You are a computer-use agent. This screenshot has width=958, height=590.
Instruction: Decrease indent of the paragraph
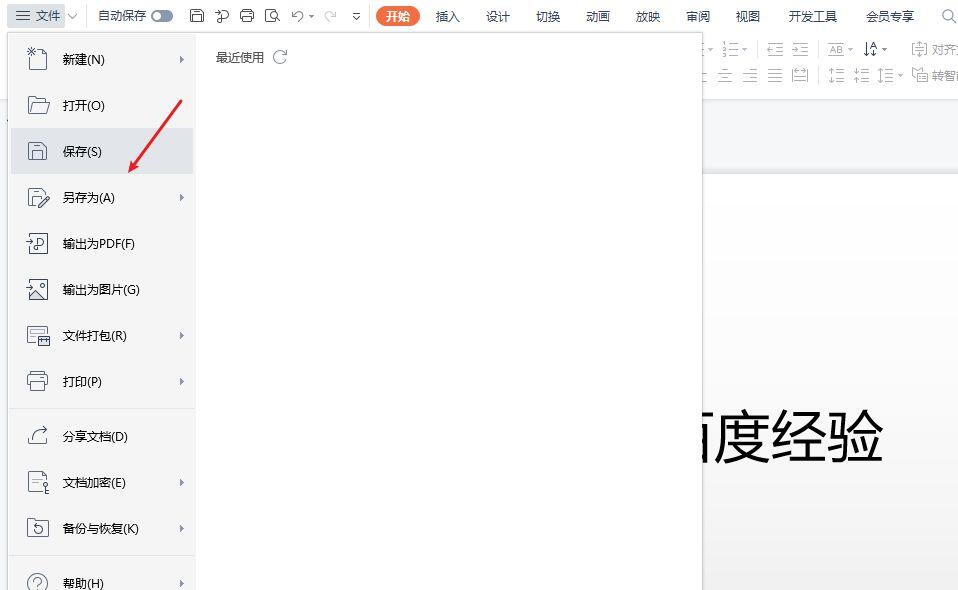[x=775, y=49]
